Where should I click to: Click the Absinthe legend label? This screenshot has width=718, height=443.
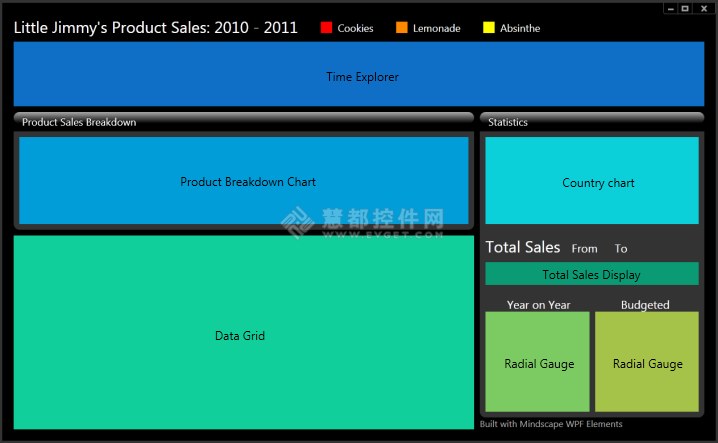520,28
